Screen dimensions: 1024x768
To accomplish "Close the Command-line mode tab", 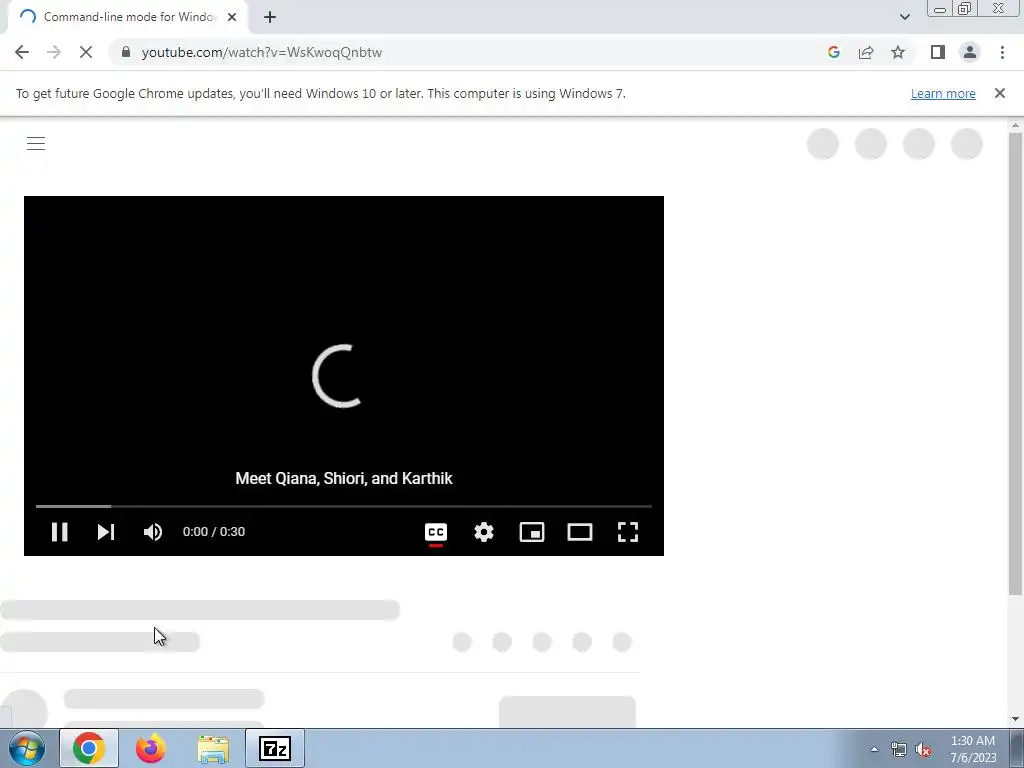I will 232,17.
